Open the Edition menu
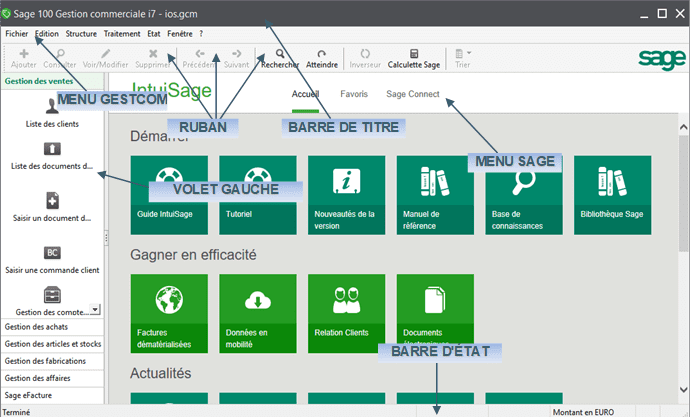Image resolution: width=691 pixels, height=417 pixels. [x=47, y=34]
